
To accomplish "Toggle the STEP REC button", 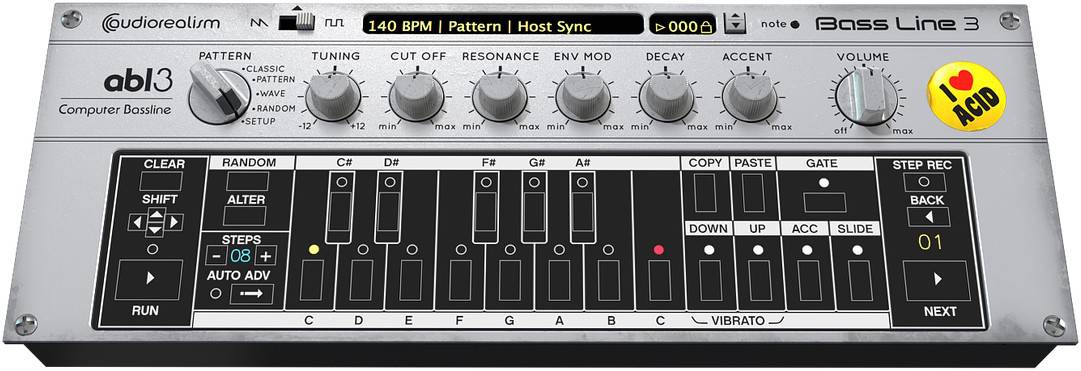I will (923, 182).
